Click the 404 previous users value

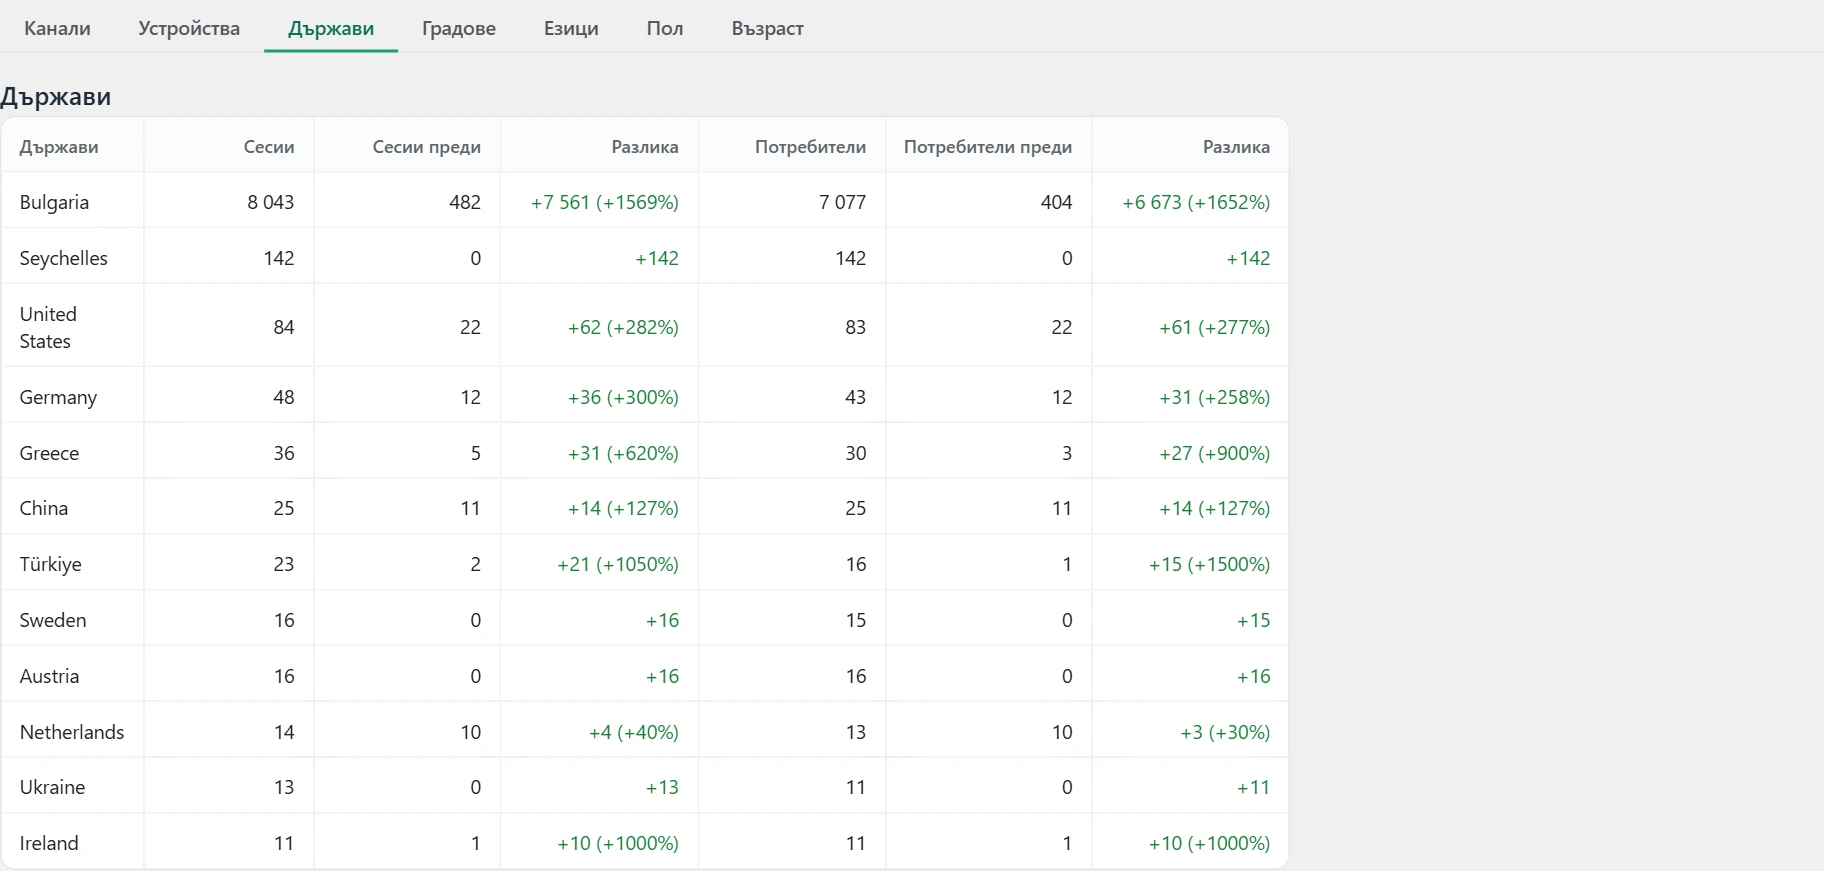coord(1056,202)
